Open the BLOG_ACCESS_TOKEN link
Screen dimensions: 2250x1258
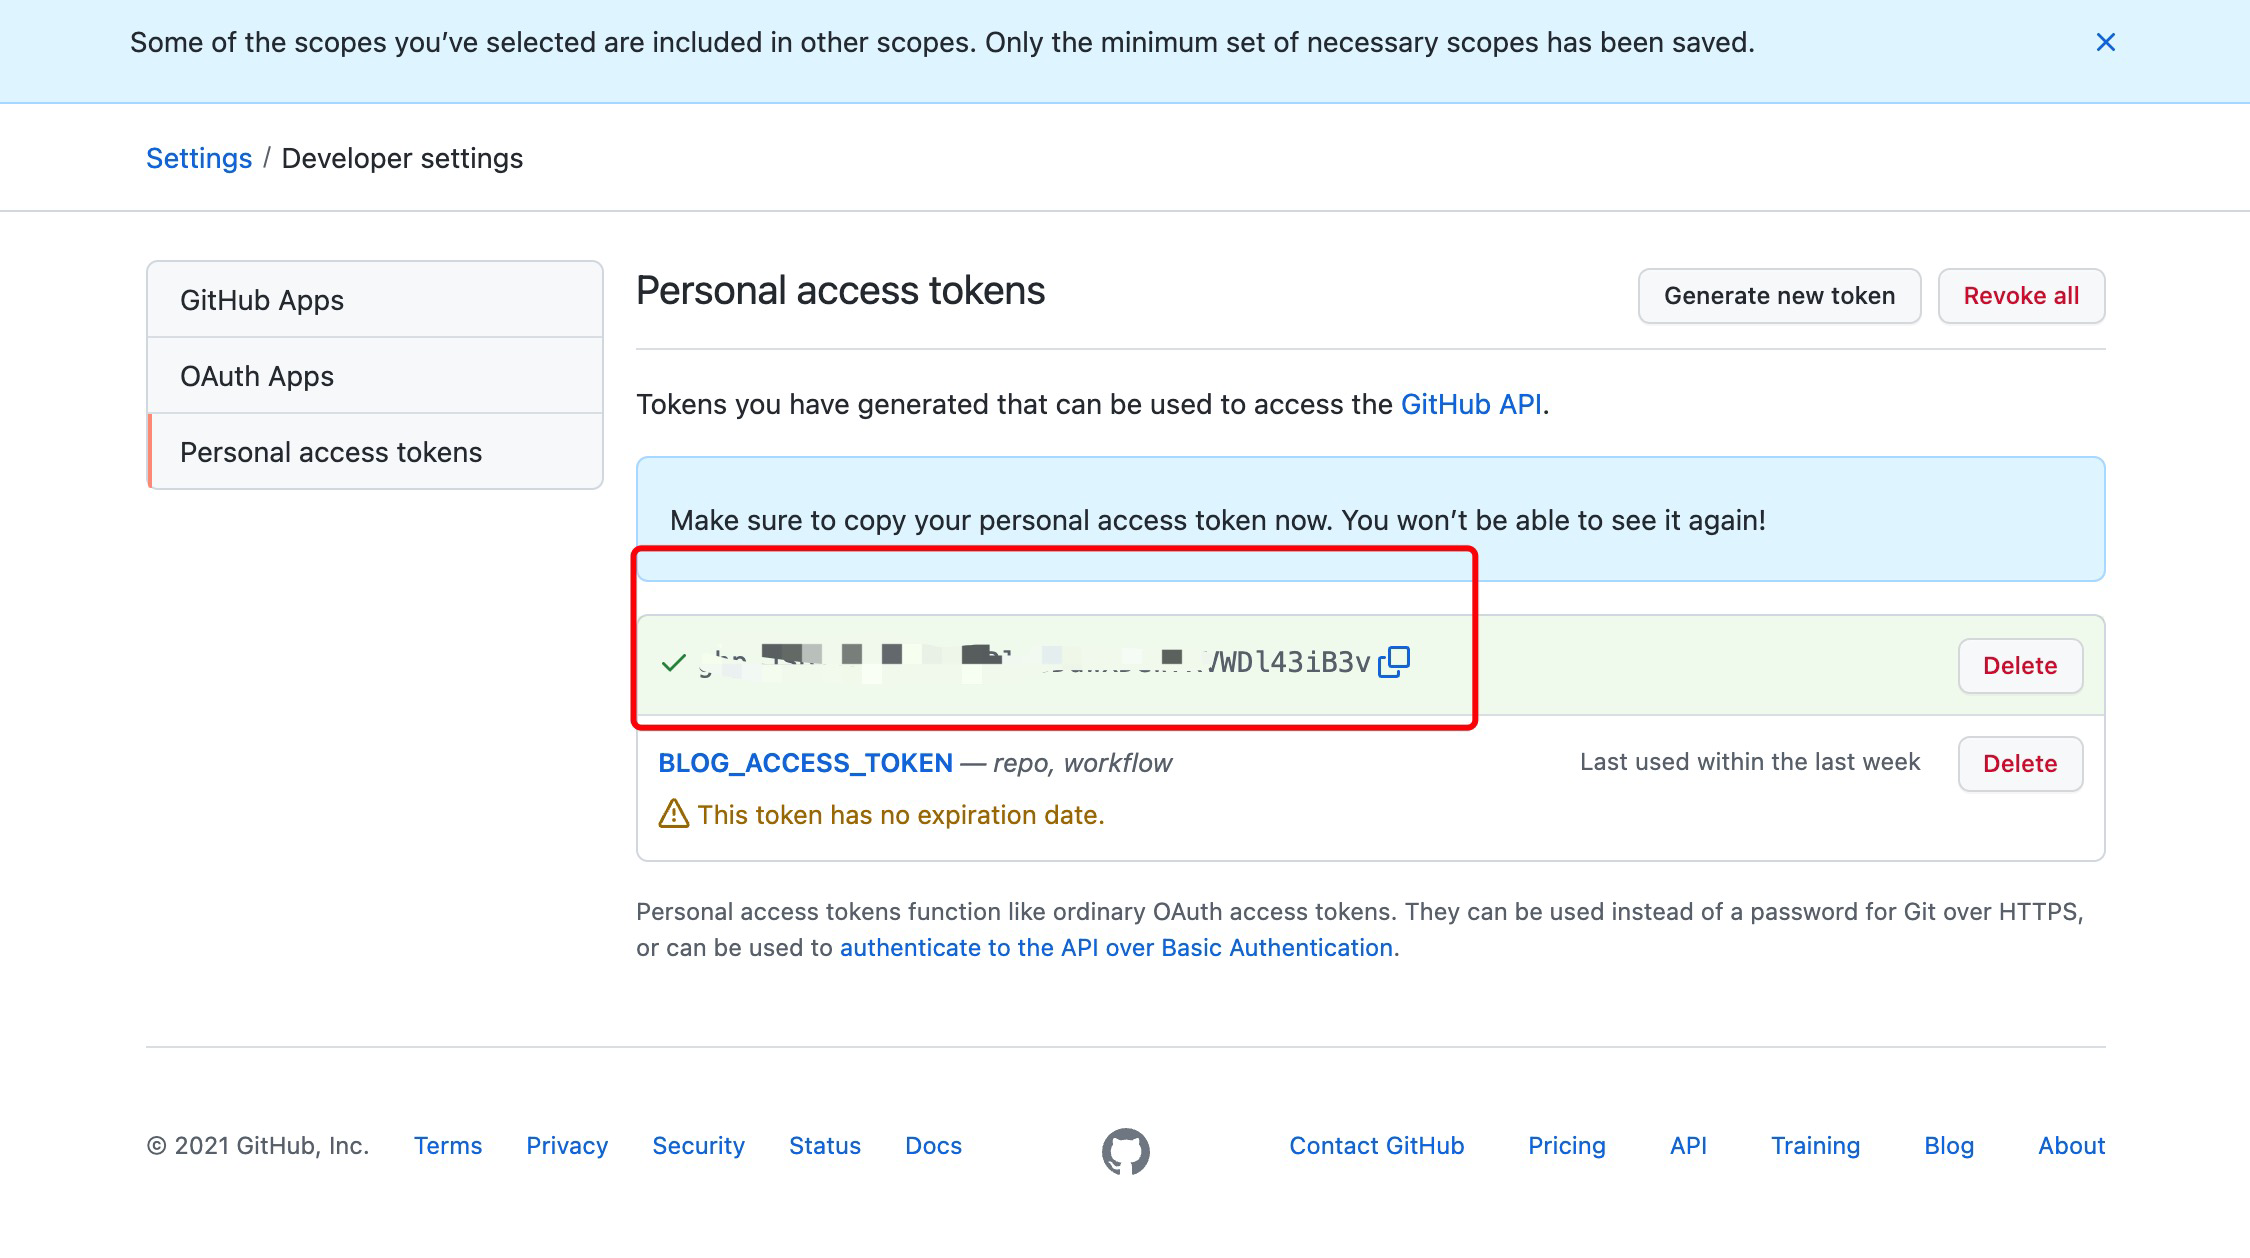click(x=805, y=763)
